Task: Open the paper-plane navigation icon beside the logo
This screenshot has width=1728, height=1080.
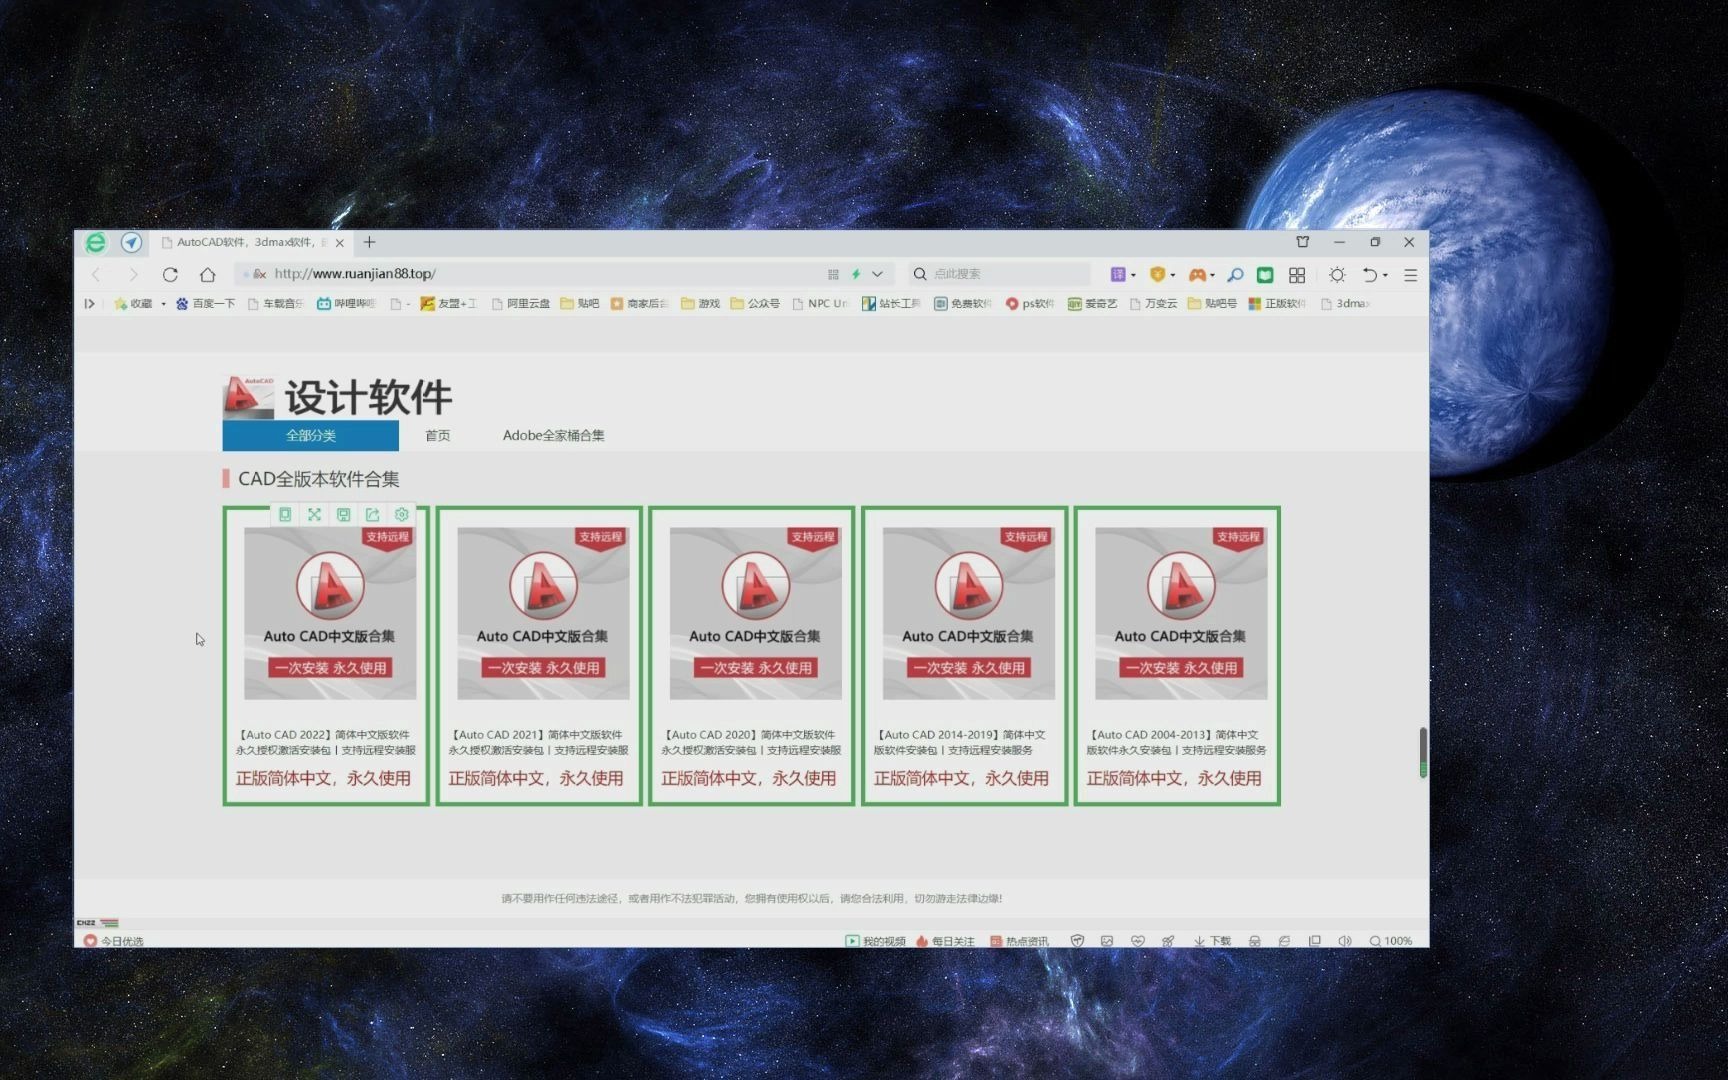Action: pyautogui.click(x=131, y=243)
